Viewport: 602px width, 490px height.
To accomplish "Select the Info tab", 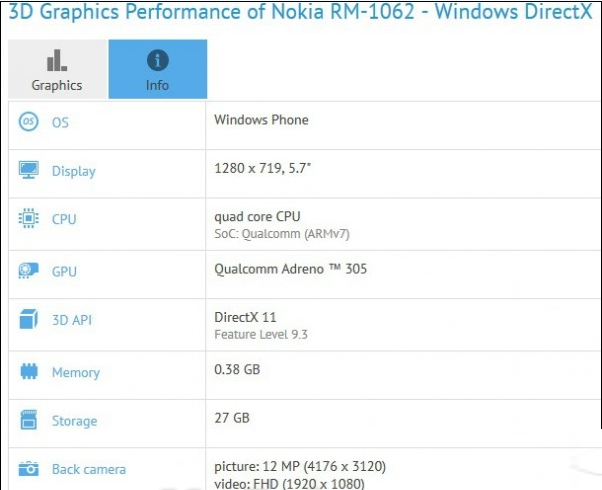I will pos(158,69).
